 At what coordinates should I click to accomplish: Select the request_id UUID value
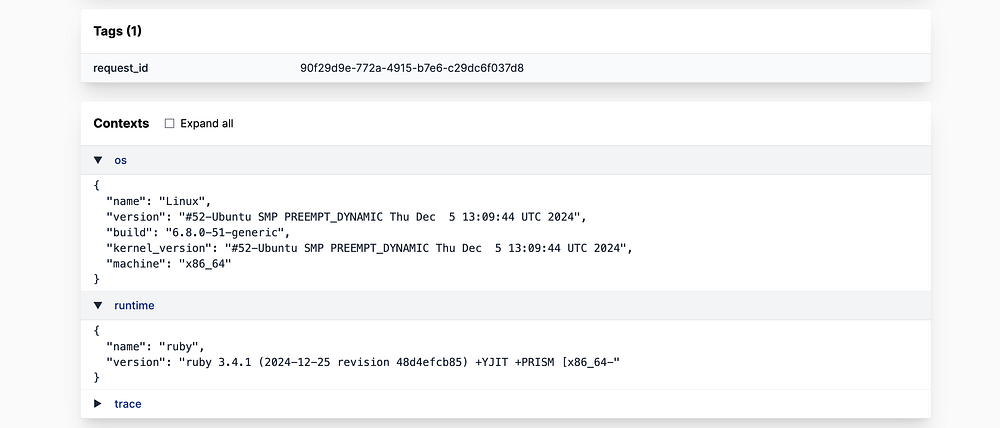click(412, 68)
